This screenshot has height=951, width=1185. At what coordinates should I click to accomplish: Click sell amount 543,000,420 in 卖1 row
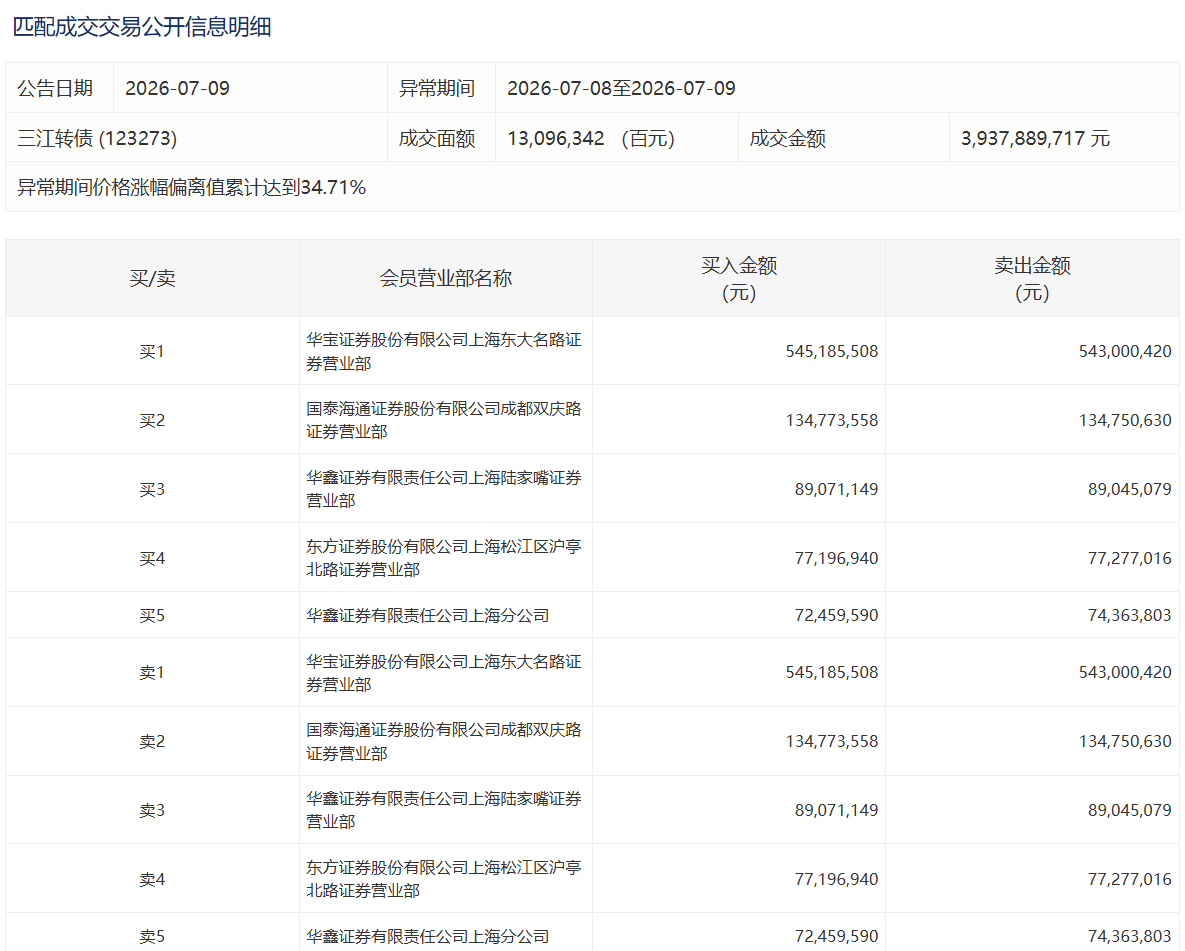pos(1125,672)
